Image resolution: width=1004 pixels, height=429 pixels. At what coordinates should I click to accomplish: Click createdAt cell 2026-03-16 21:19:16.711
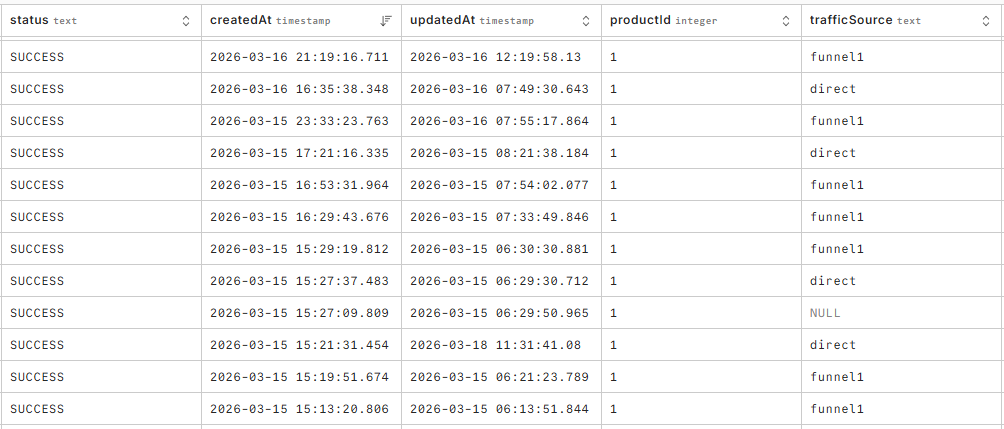click(x=299, y=57)
